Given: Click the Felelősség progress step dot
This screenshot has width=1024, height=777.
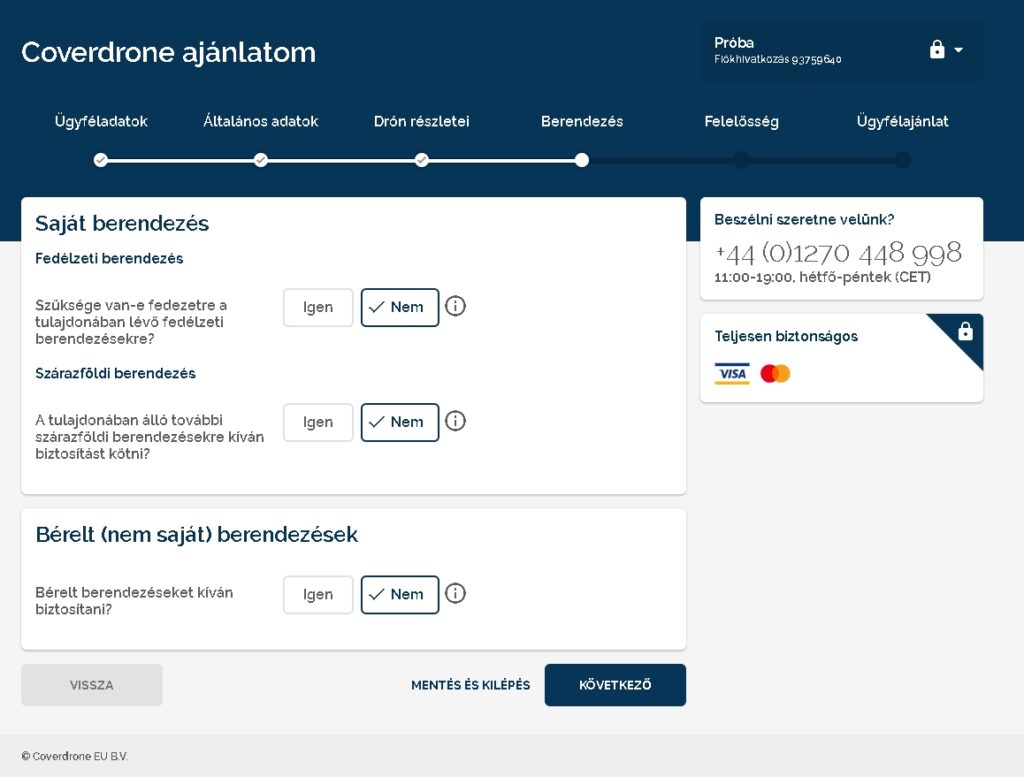Looking at the screenshot, I should click(x=742, y=160).
